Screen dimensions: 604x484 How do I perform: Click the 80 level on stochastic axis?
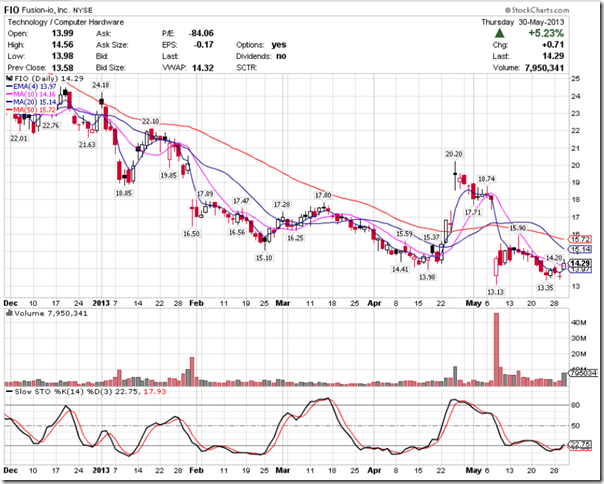[x=575, y=405]
